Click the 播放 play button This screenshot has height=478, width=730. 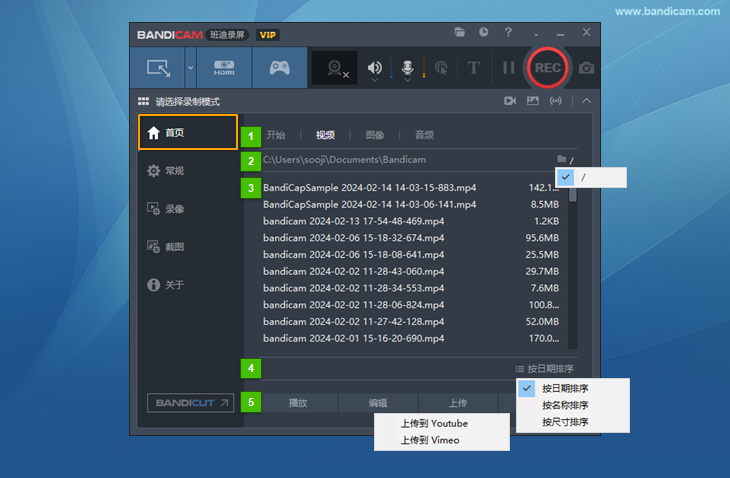[x=298, y=403]
